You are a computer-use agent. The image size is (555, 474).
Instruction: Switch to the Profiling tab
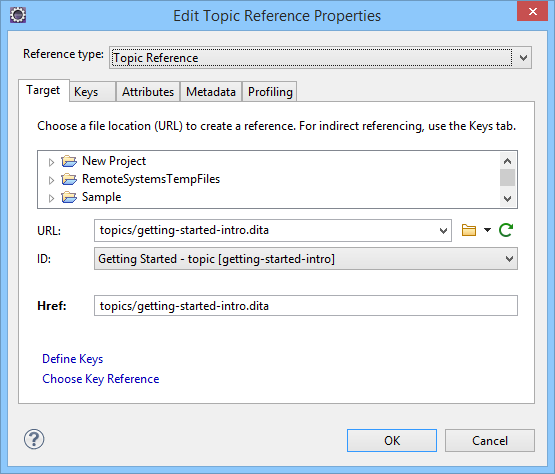(x=270, y=92)
